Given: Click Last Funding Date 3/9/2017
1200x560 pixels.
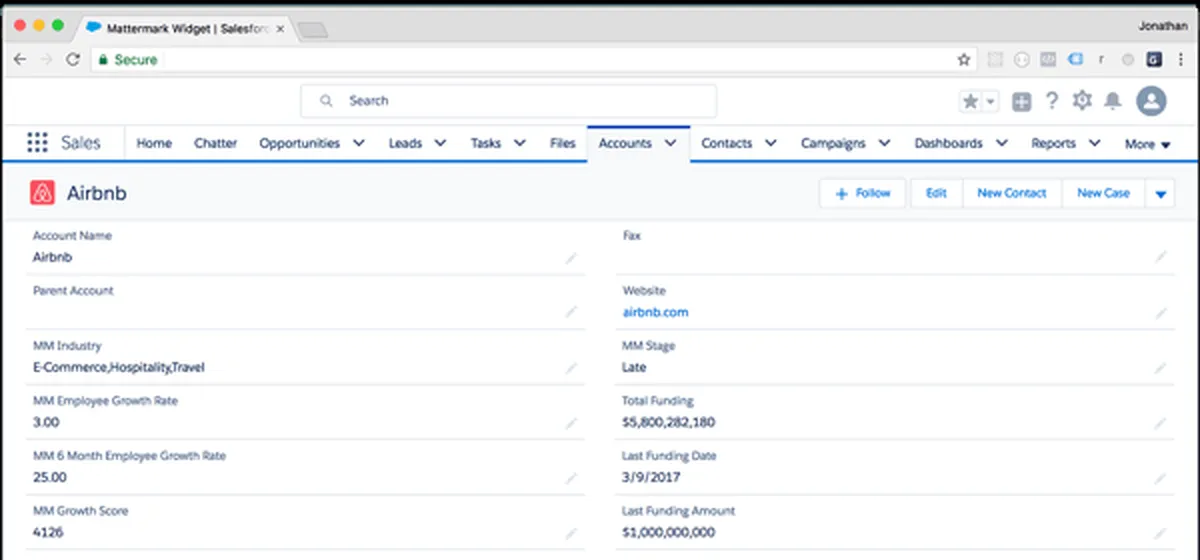Looking at the screenshot, I should click(652, 477).
